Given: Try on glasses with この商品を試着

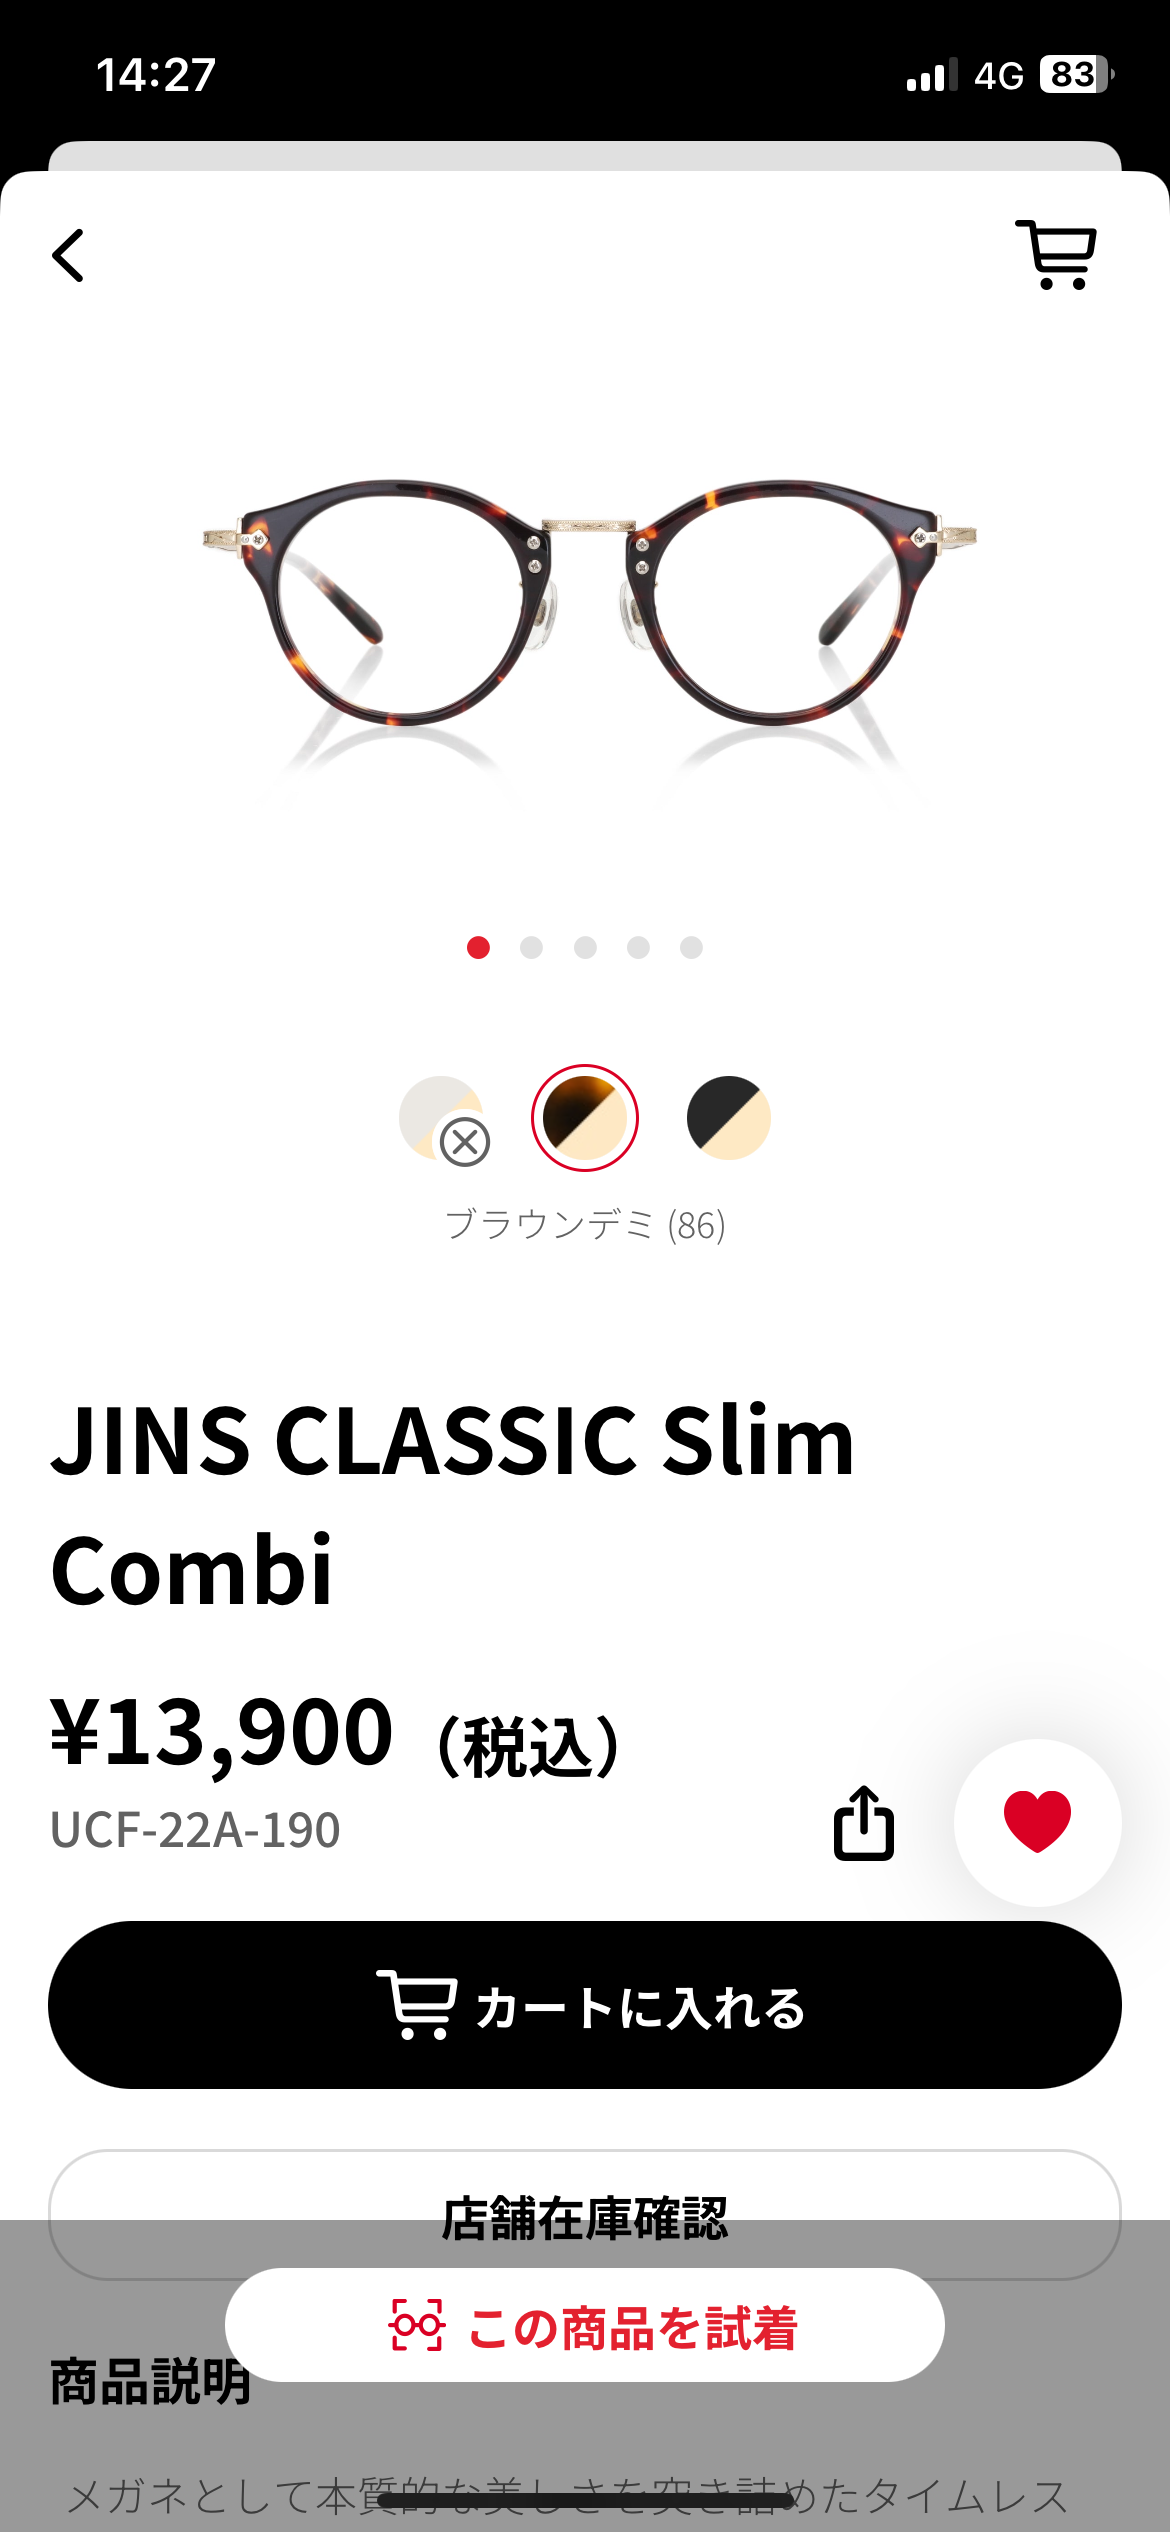Looking at the screenshot, I should pos(585,2325).
